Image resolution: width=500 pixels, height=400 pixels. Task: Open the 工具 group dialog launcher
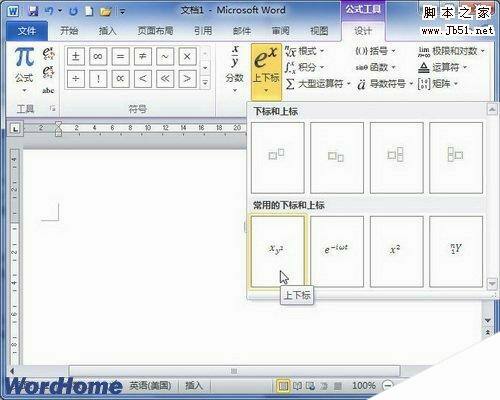click(x=52, y=108)
